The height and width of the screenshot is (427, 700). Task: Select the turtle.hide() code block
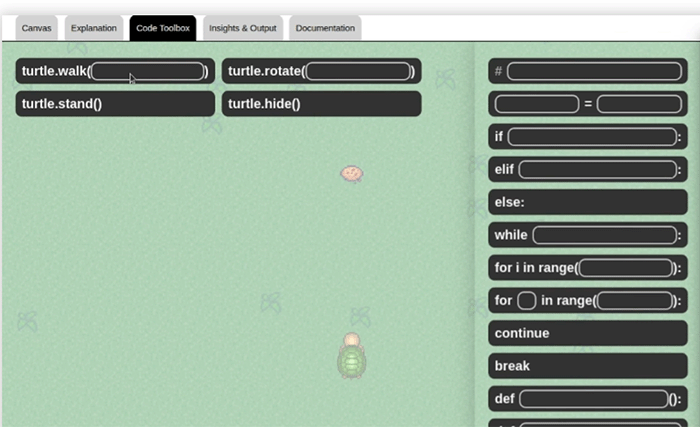click(x=320, y=104)
